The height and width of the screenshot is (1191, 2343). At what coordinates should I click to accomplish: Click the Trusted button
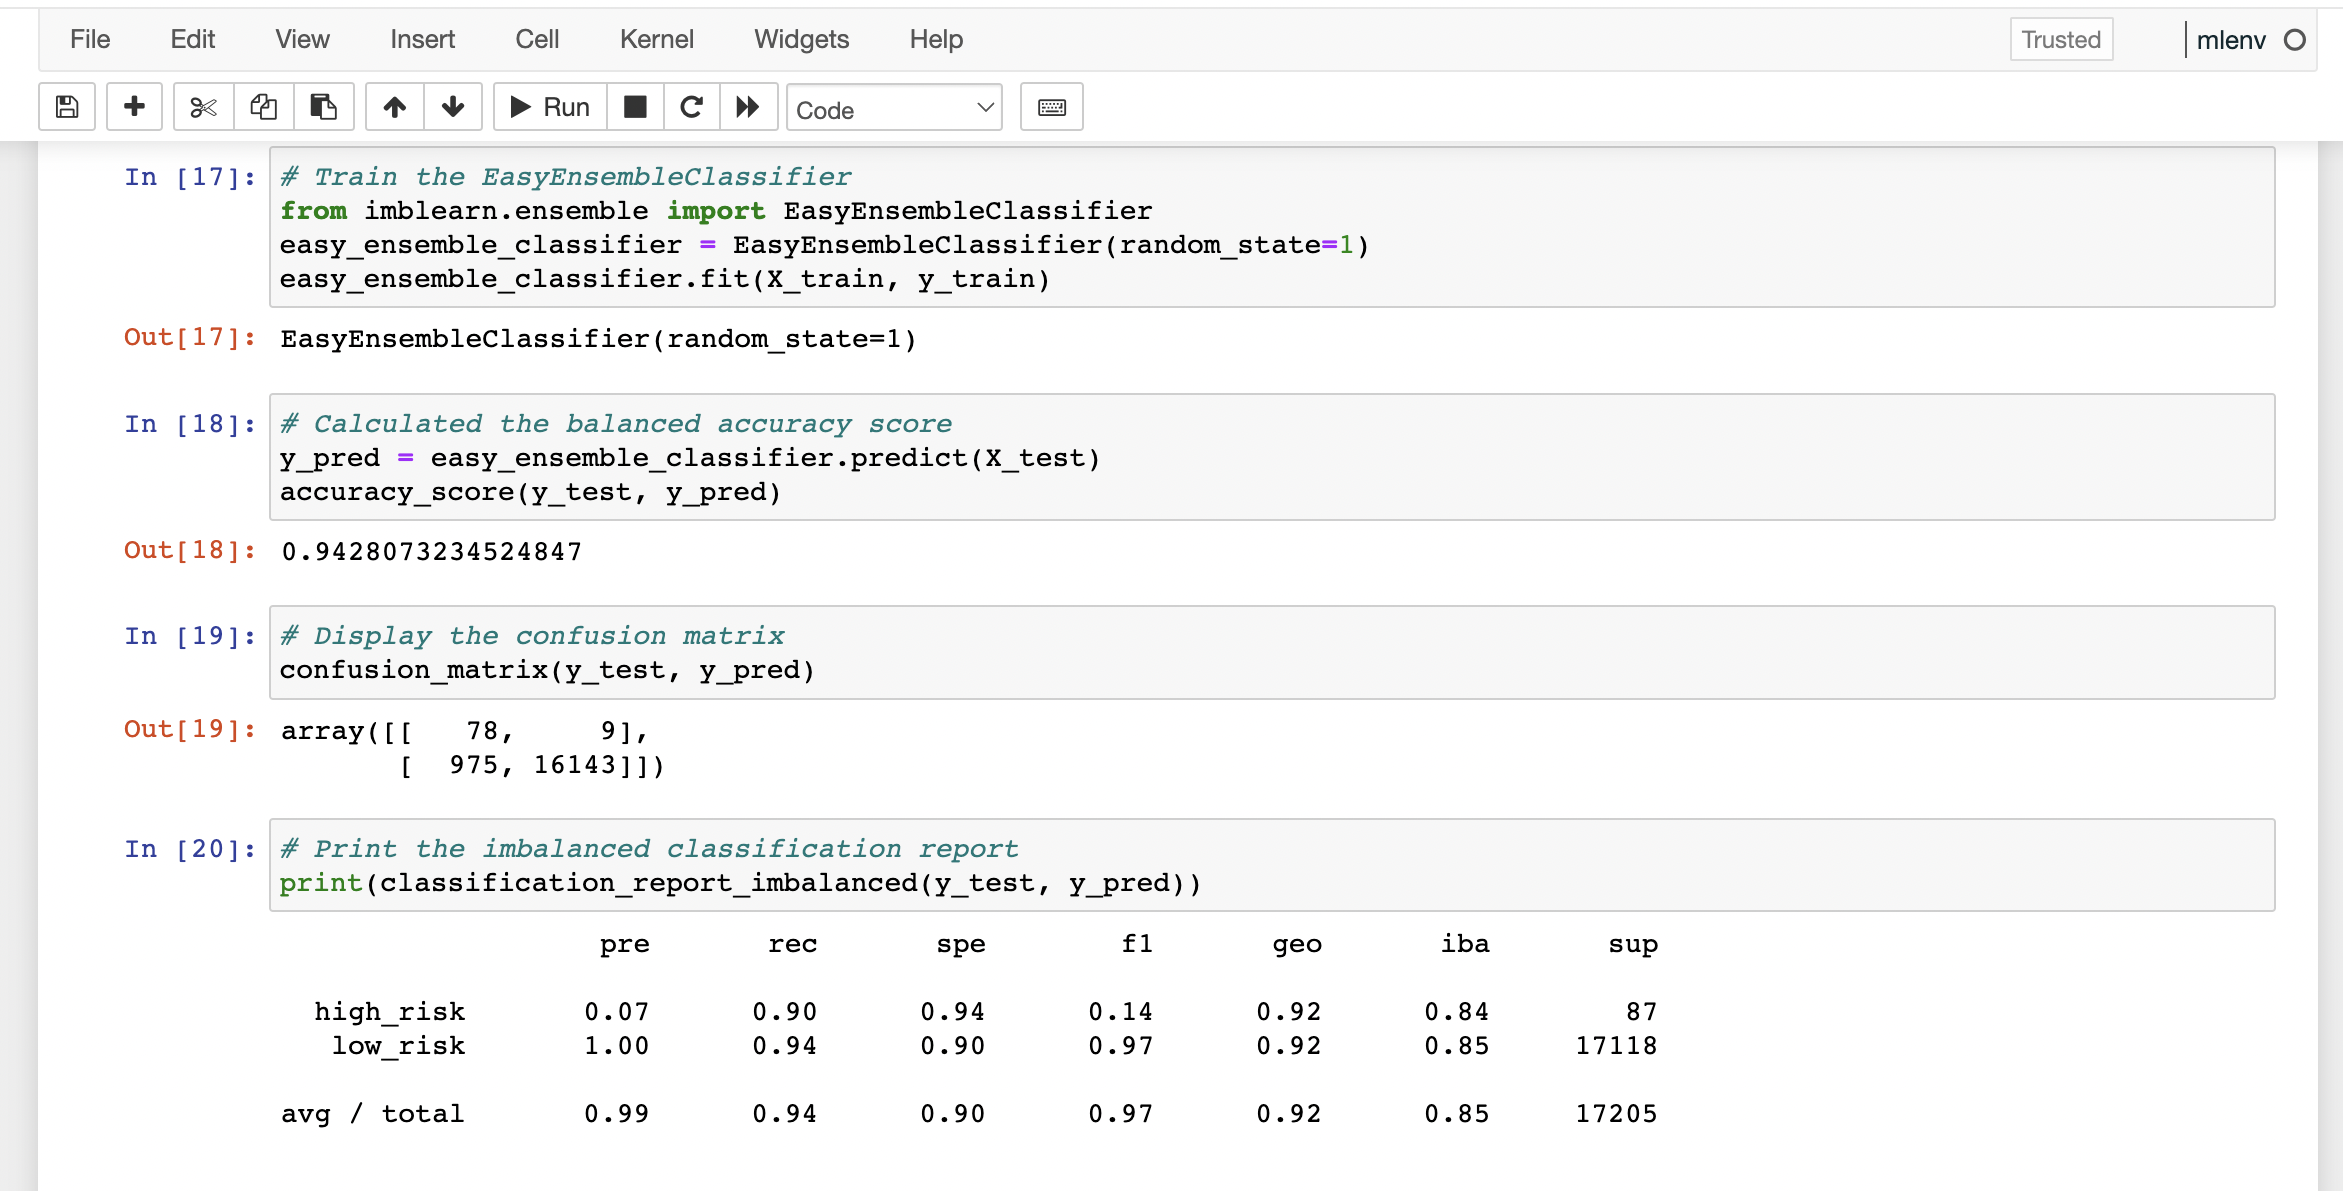2060,39
